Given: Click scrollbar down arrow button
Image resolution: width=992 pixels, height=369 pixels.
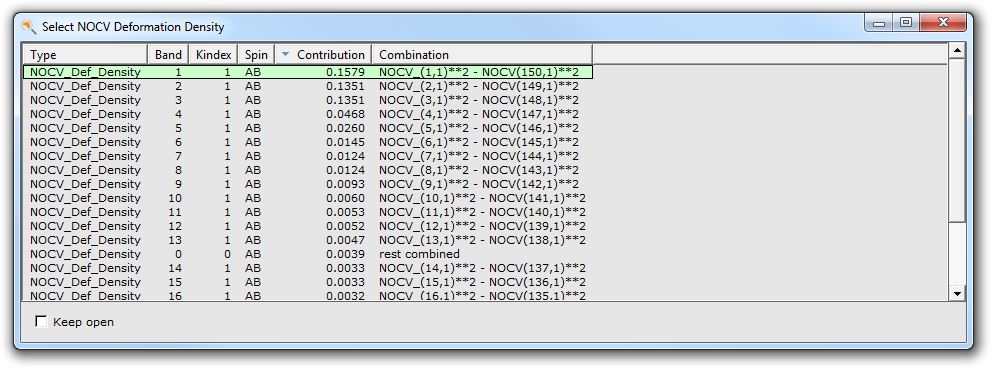Looking at the screenshot, I should (x=957, y=293).
